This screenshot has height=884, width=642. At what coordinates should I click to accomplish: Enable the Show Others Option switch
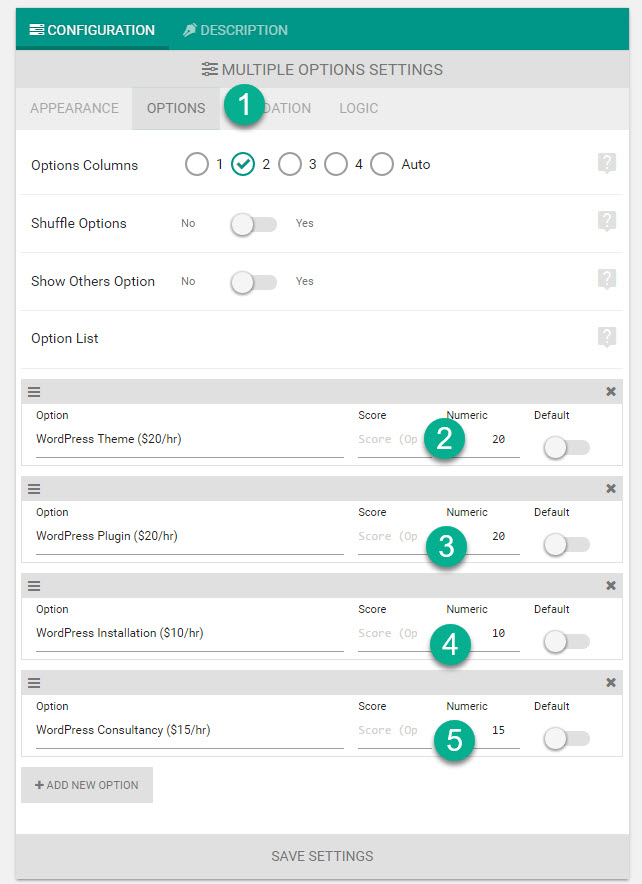(x=254, y=282)
